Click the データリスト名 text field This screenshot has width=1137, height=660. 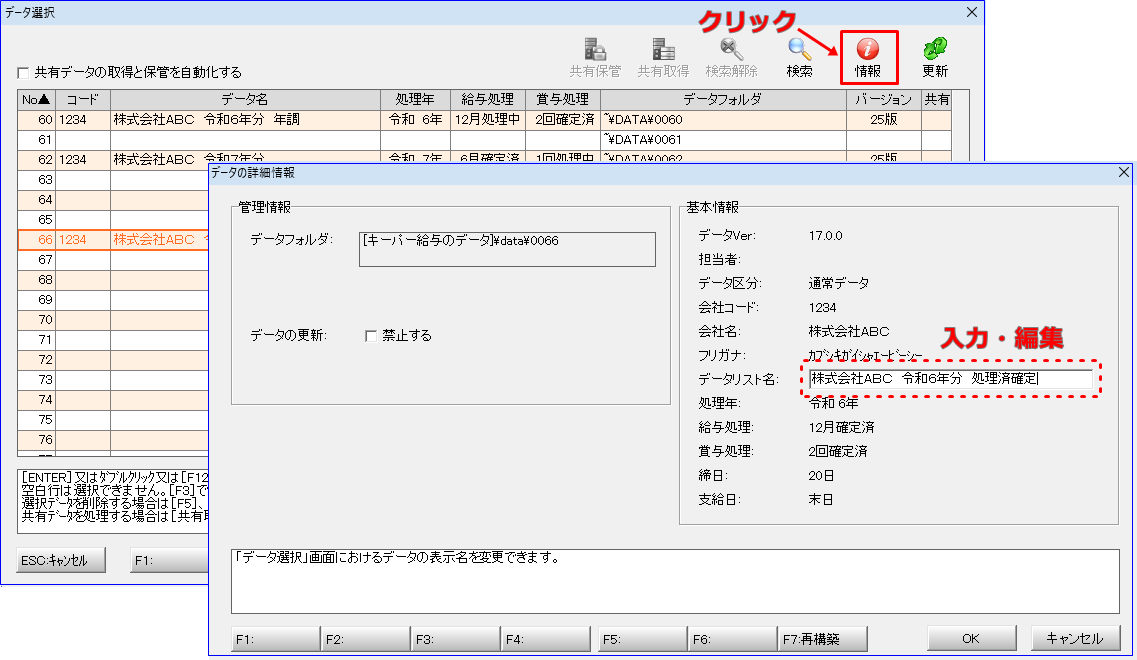[x=950, y=379]
